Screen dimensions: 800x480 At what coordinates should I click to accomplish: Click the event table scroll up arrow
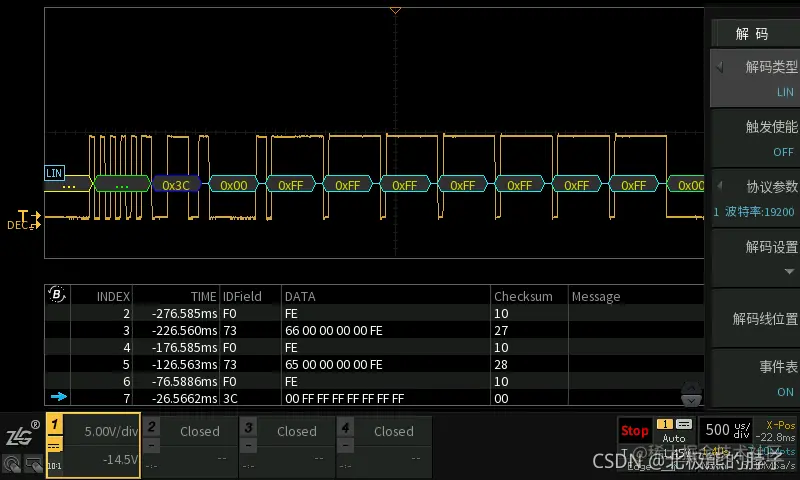click(691, 388)
